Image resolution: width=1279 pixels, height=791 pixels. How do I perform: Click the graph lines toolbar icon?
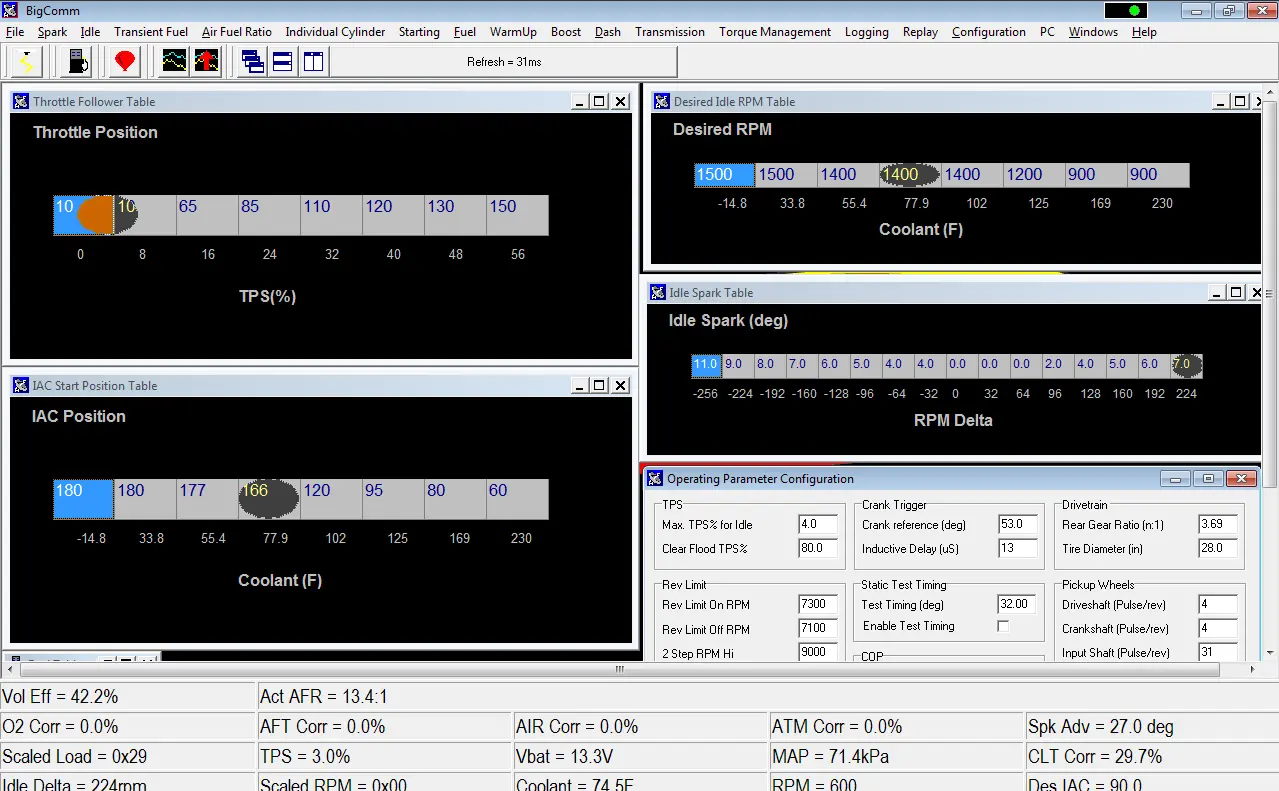[x=175, y=62]
